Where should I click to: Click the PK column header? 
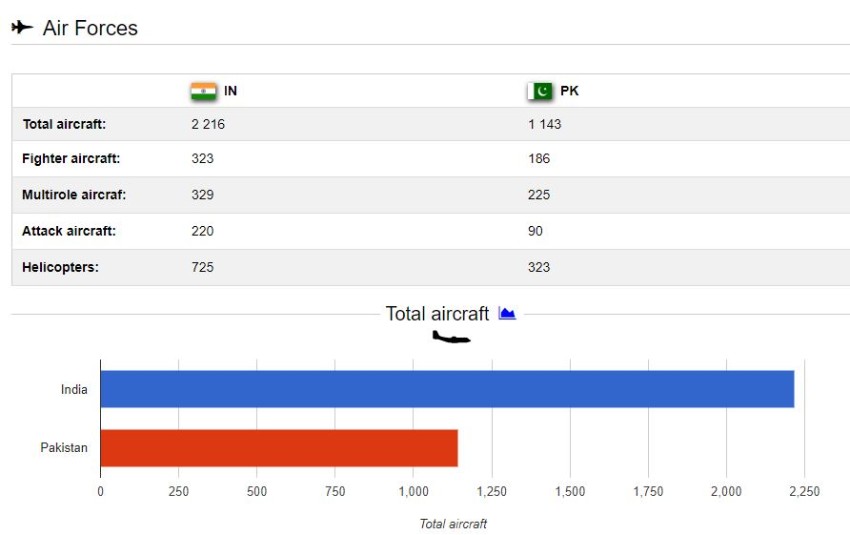pos(569,91)
